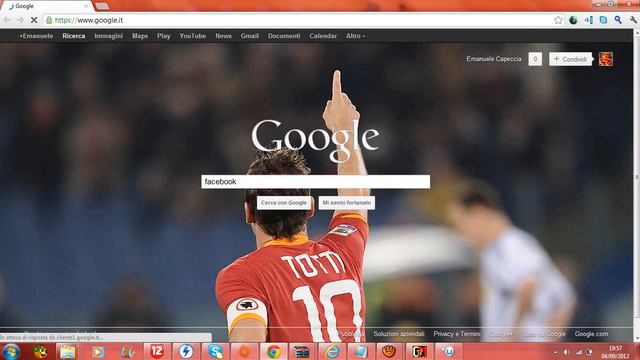
Task: Click the bookmark star in the address bar
Action: coord(558,20)
